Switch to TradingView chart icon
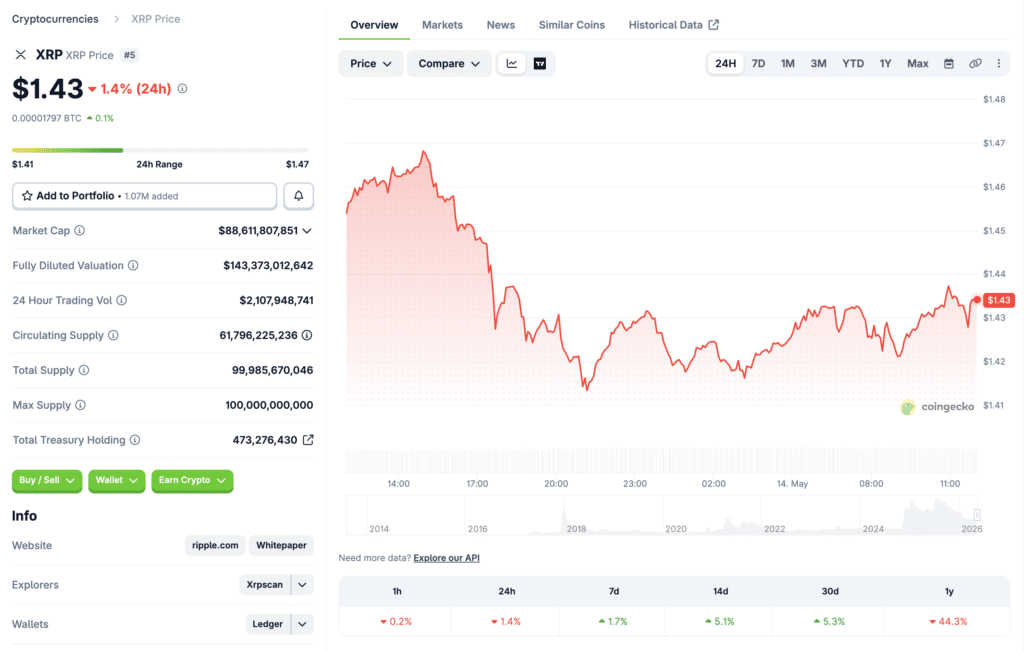This screenshot has height=652, width=1024. tap(540, 63)
